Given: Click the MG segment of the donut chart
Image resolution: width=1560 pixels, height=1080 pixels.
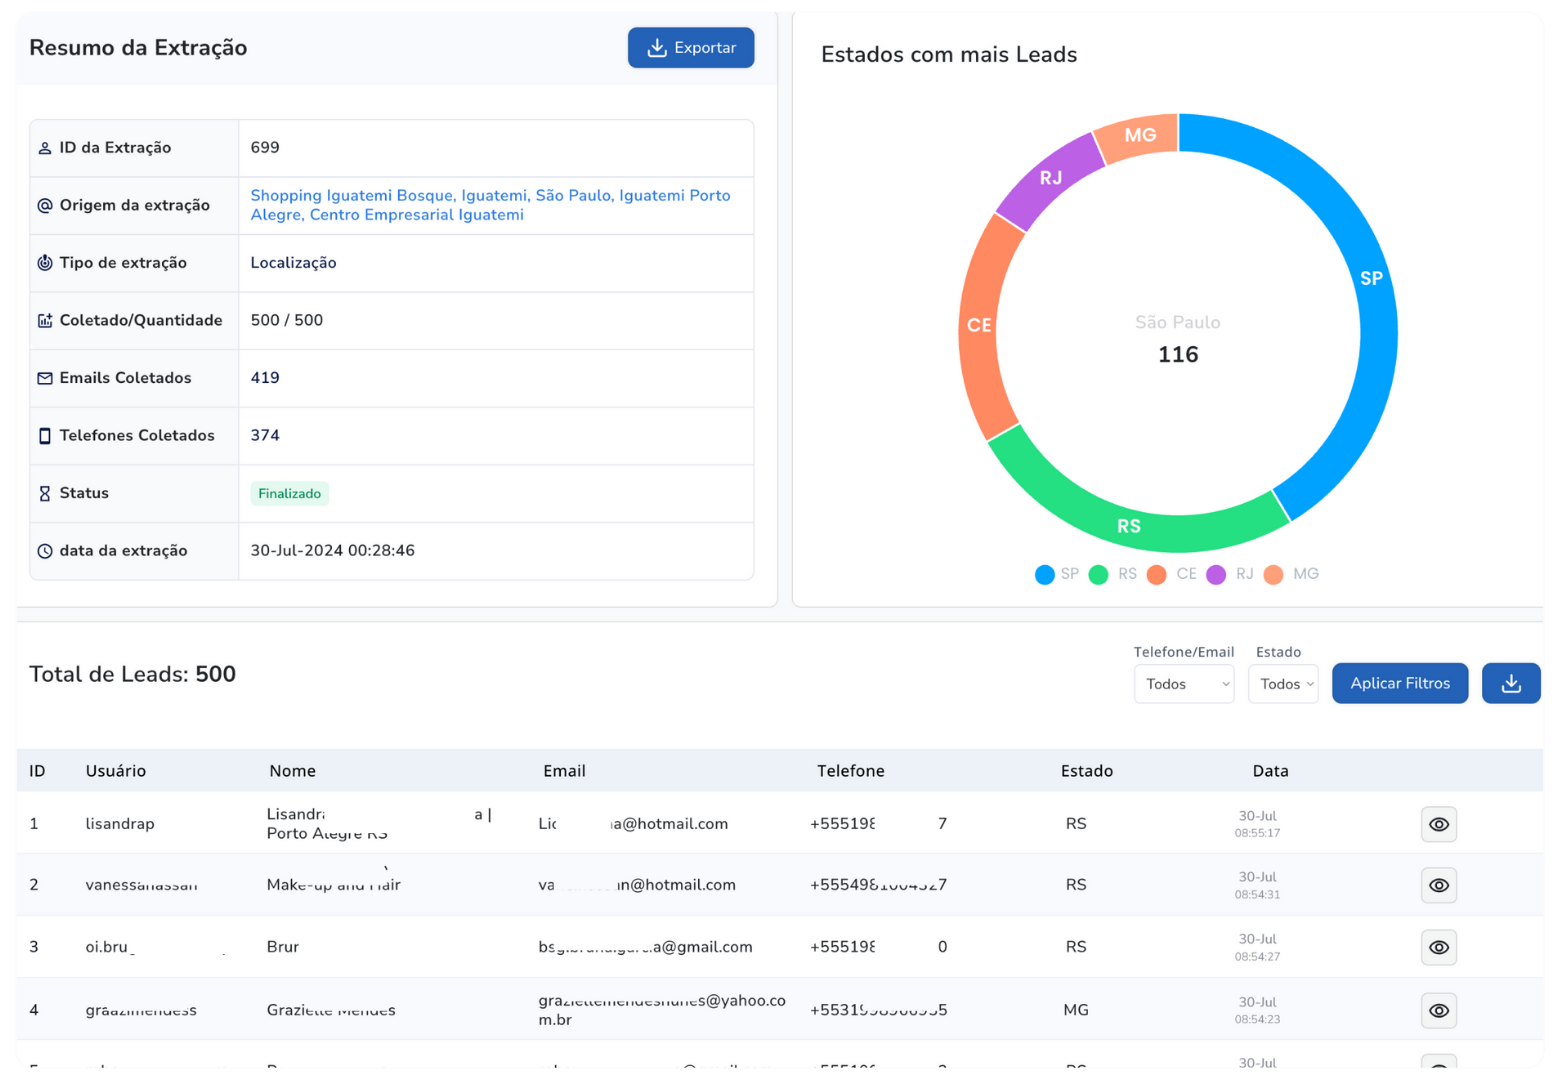Looking at the screenshot, I should 1140,136.
